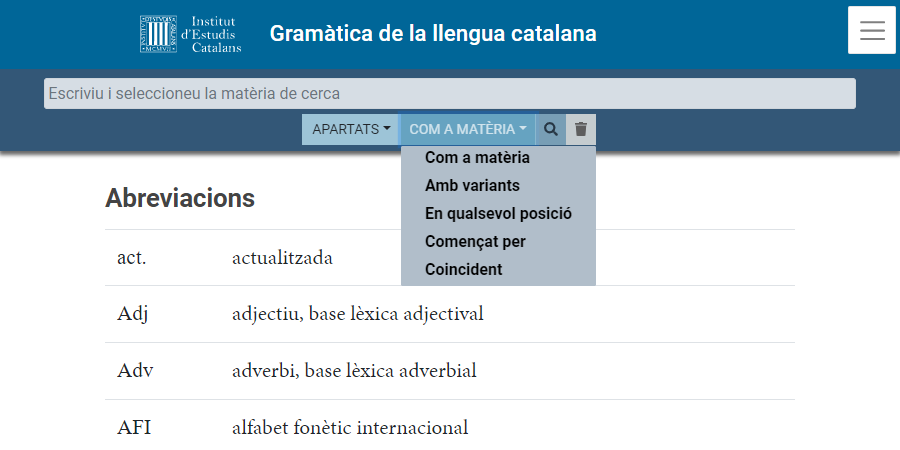The height and width of the screenshot is (450, 900).
Task: Select the 'Adj' abbreviation cell
Action: (133, 314)
